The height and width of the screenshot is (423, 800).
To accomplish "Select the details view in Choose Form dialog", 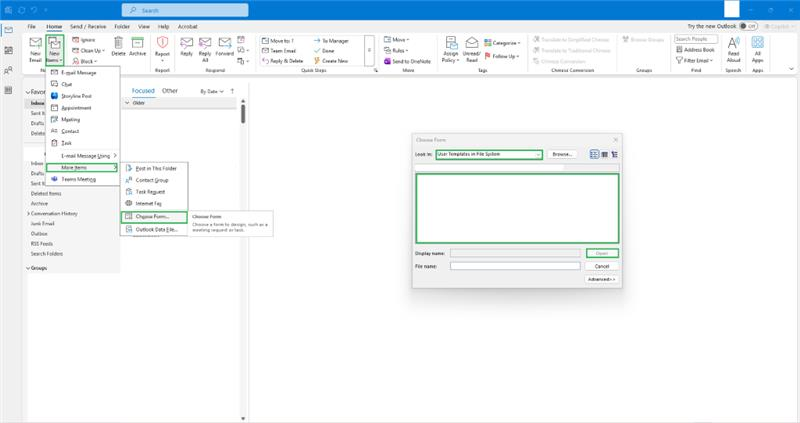I will click(605, 154).
